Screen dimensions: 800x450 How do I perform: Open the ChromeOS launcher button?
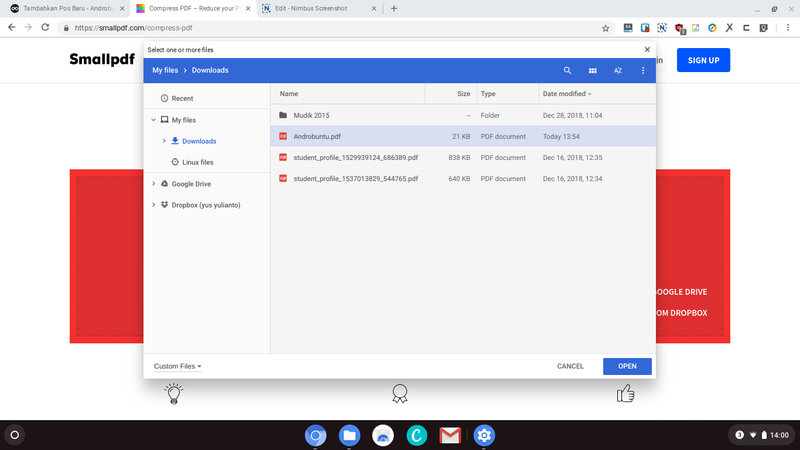pos(15,435)
